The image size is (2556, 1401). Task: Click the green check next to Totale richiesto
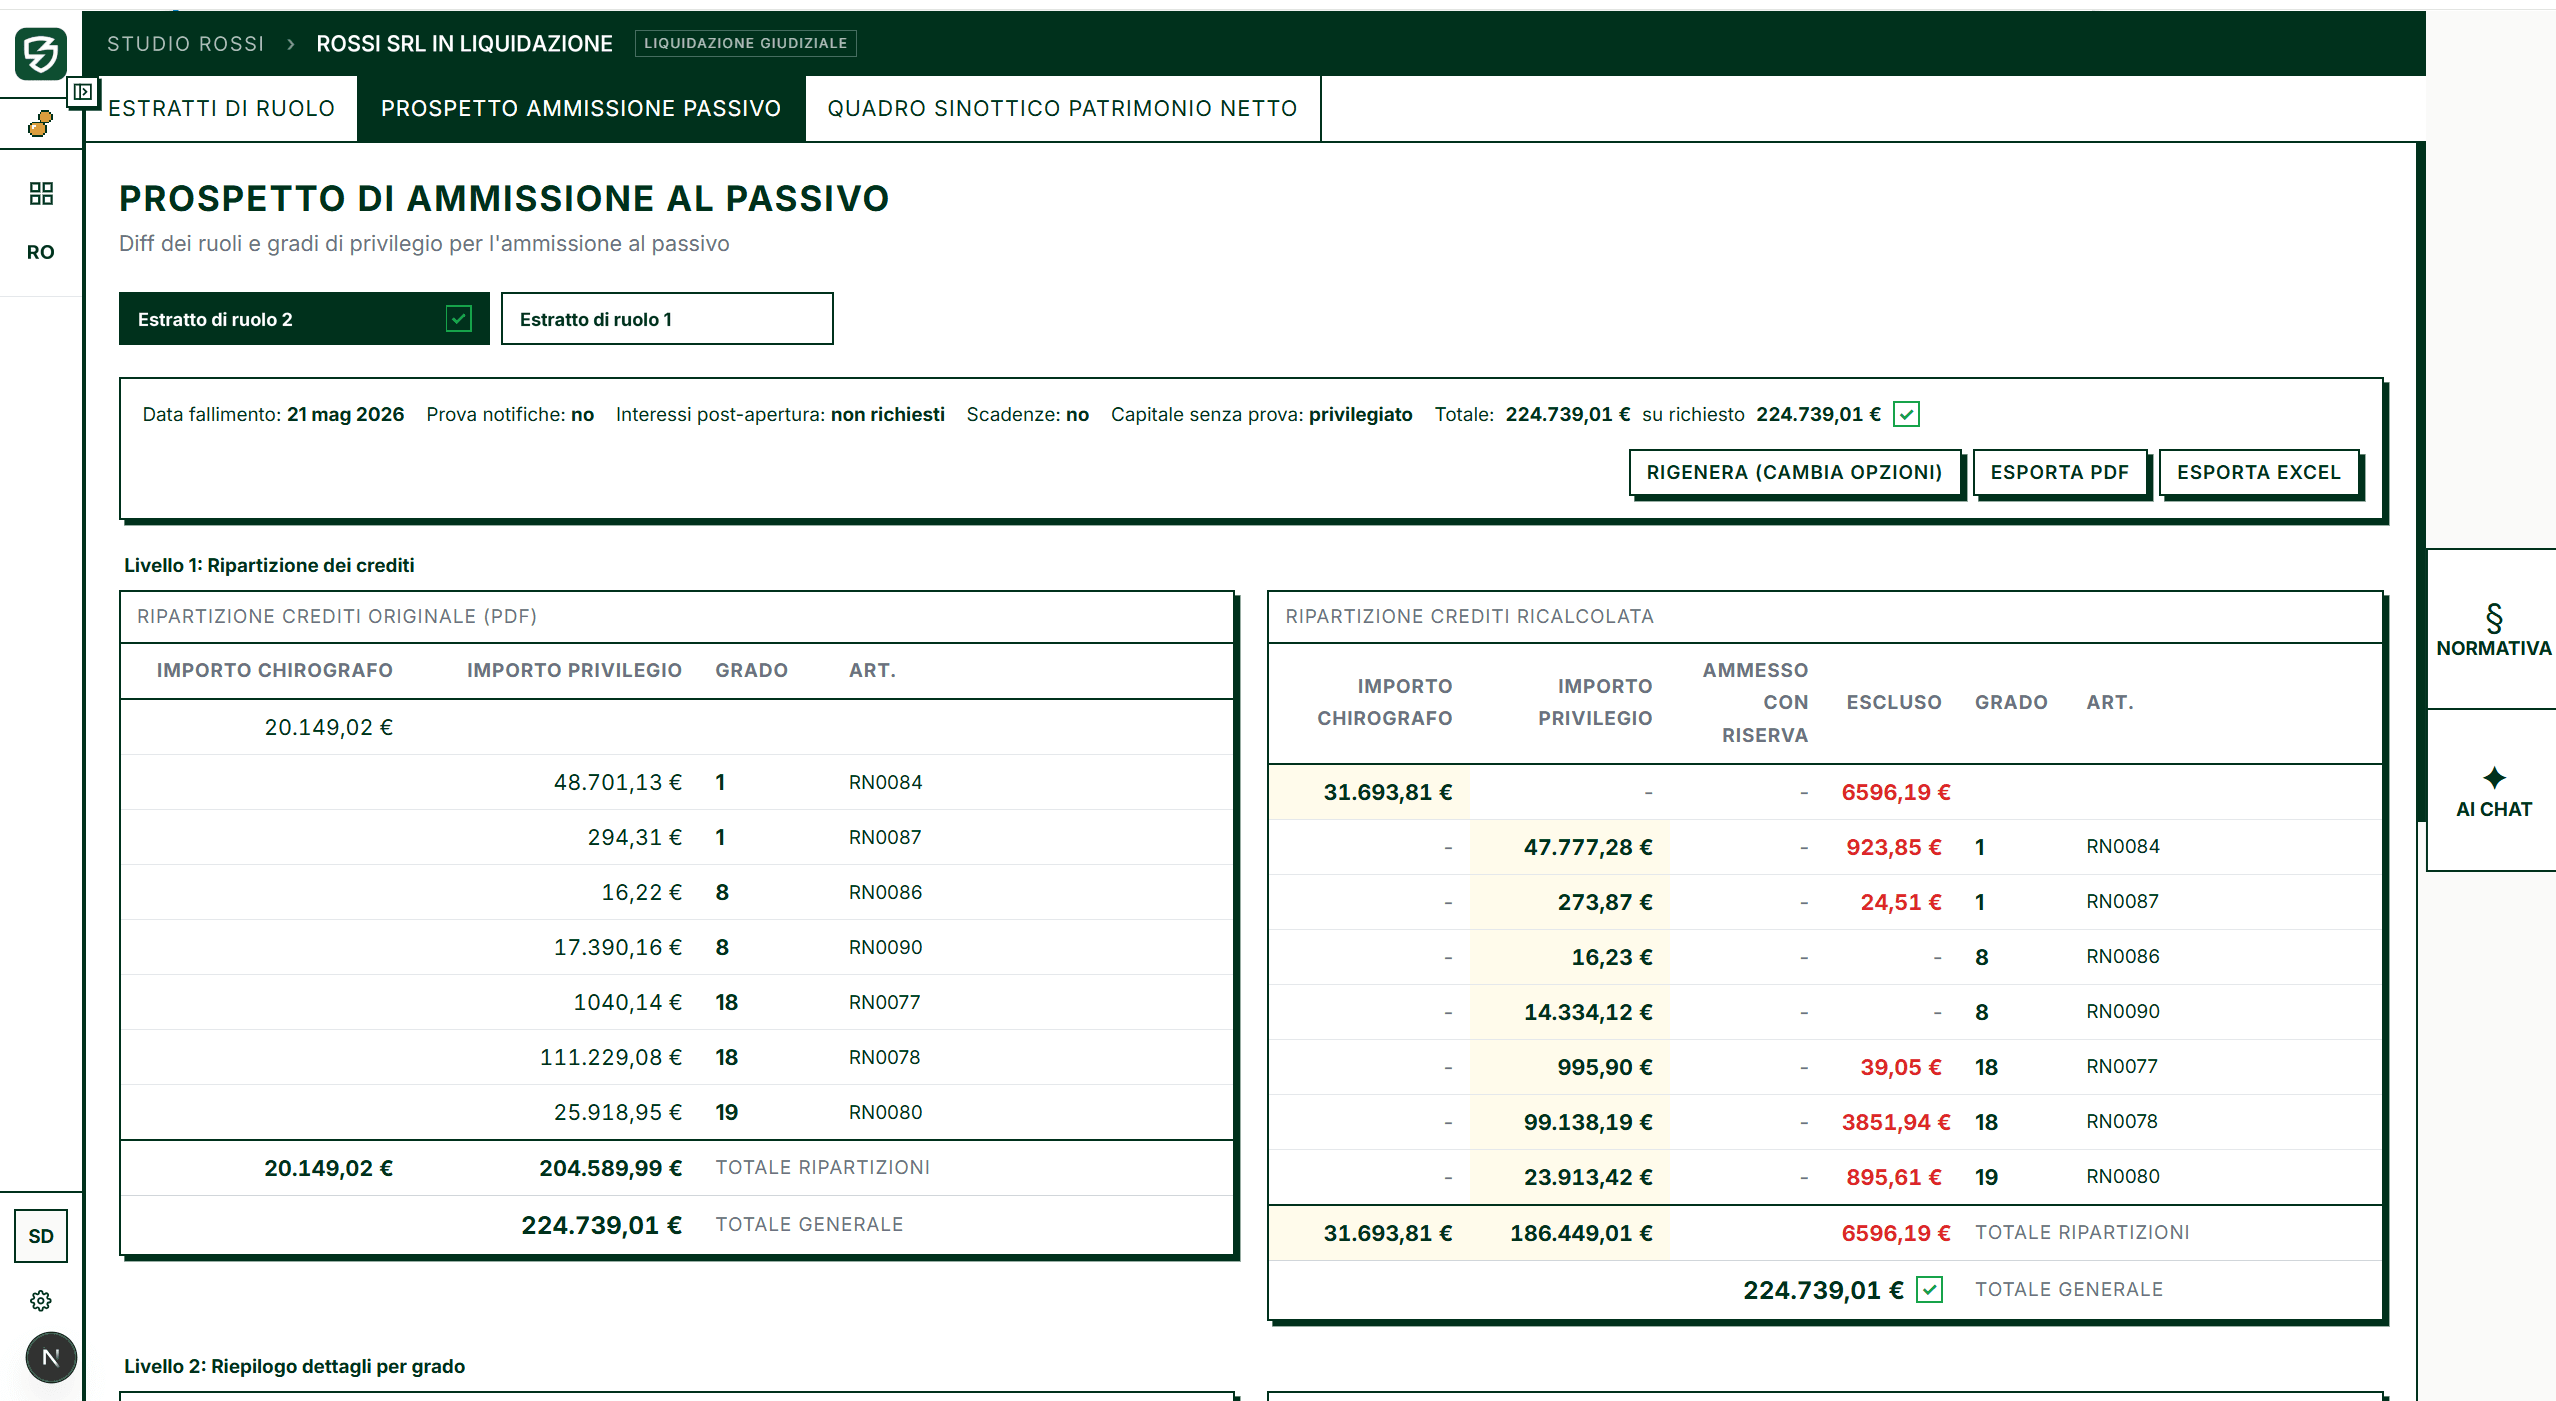pos(1907,414)
